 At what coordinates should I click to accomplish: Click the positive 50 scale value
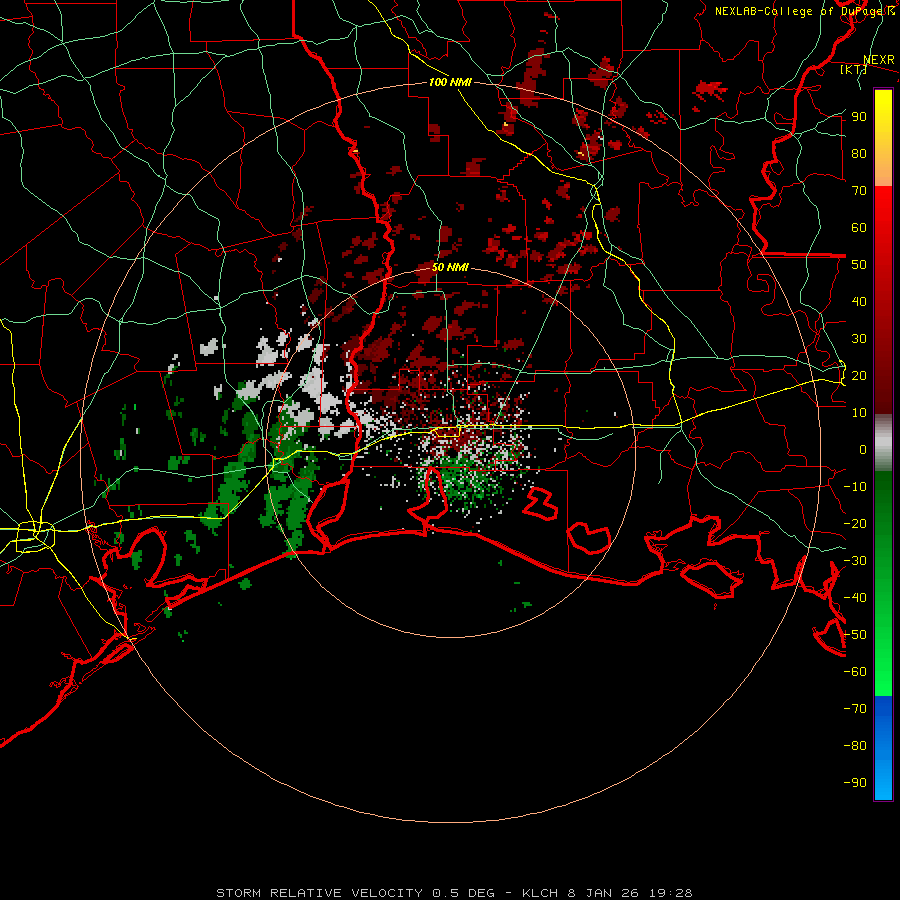859,265
